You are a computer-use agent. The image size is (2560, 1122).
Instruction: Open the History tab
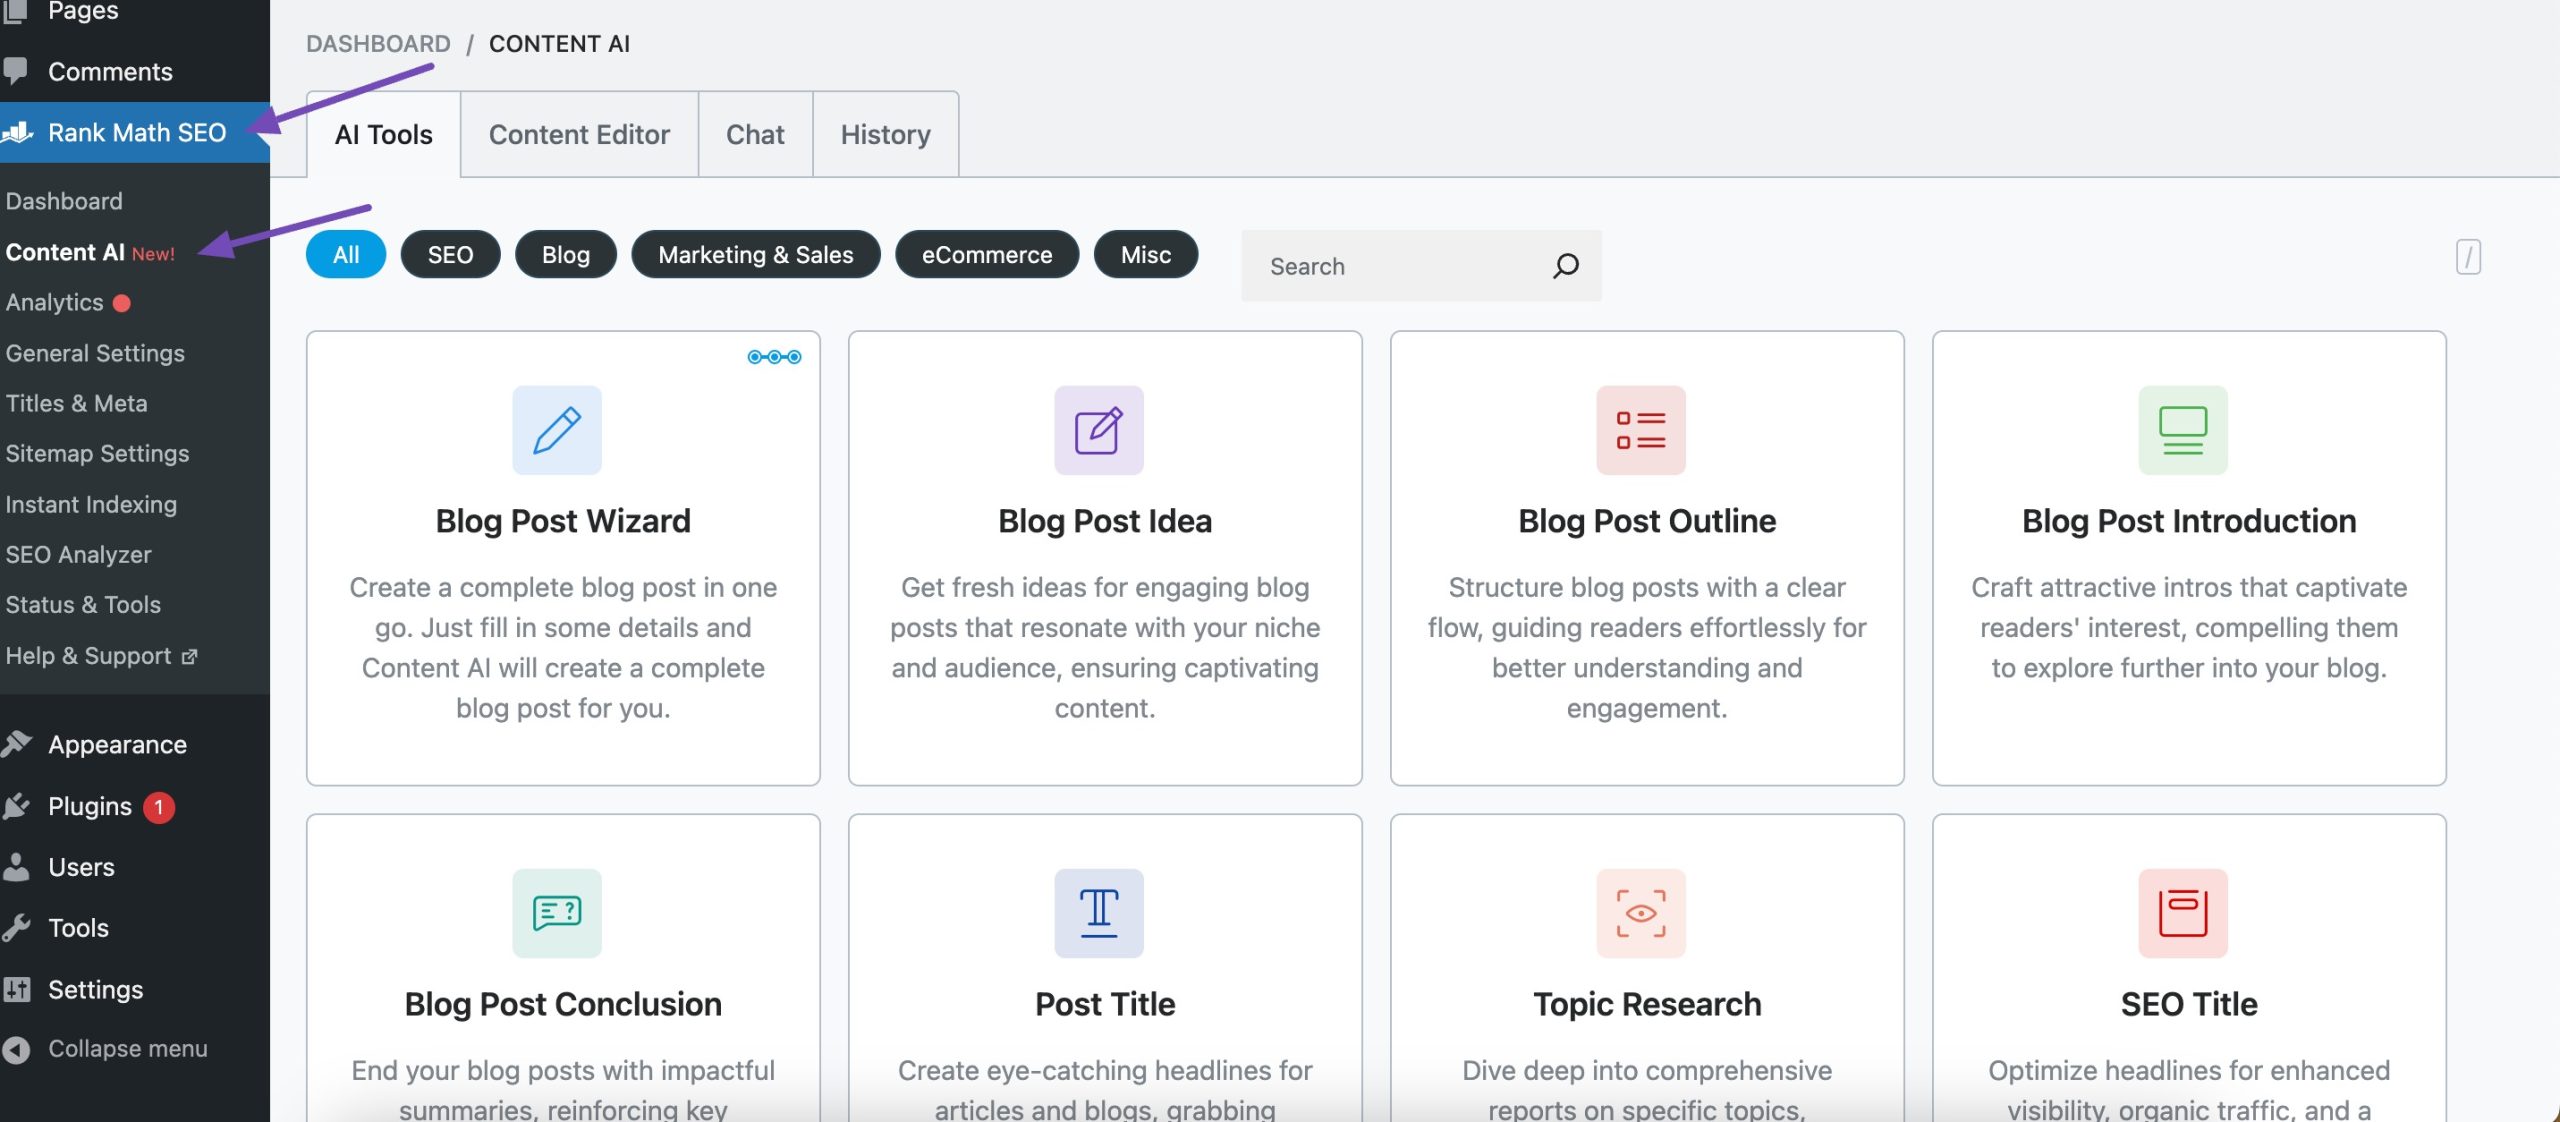tap(885, 132)
